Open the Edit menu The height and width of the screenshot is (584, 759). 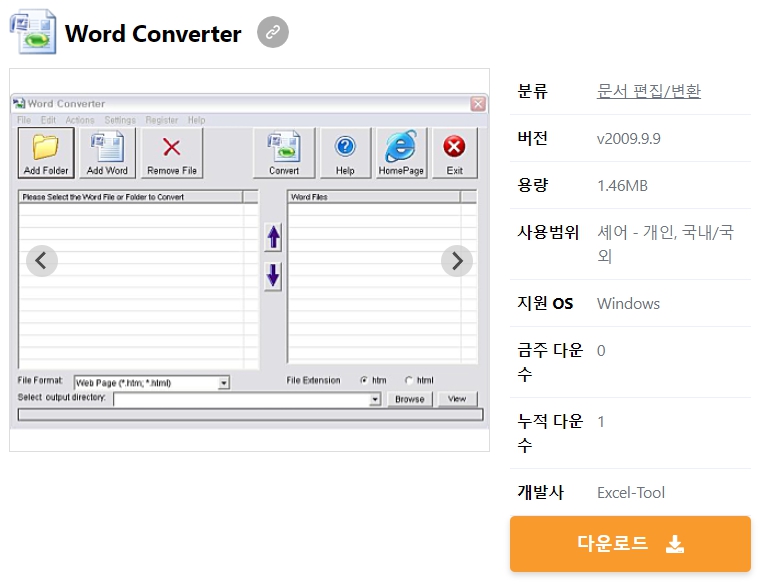48,120
